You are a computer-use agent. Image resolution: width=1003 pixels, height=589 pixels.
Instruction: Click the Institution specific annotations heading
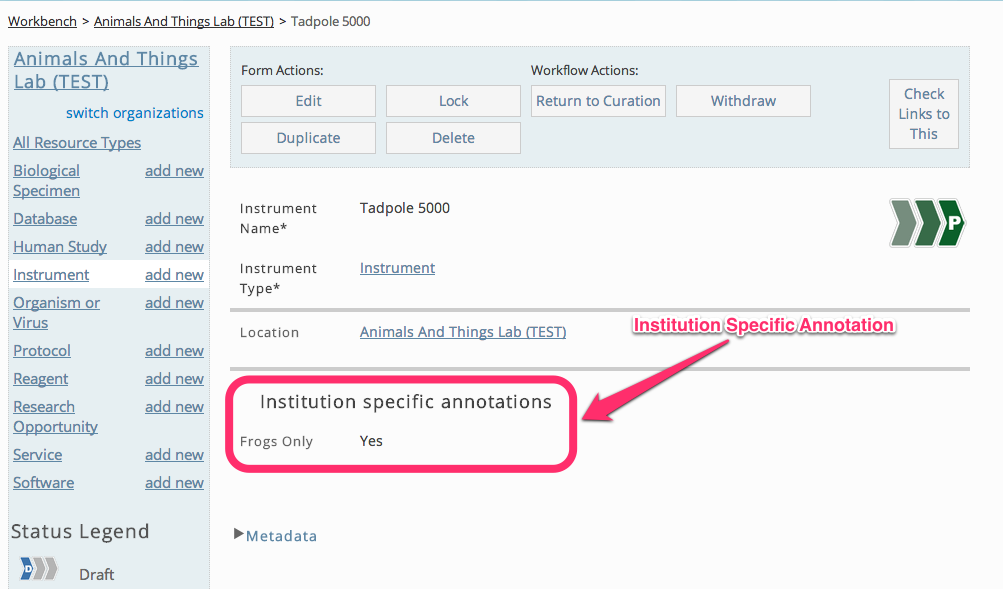(x=406, y=402)
